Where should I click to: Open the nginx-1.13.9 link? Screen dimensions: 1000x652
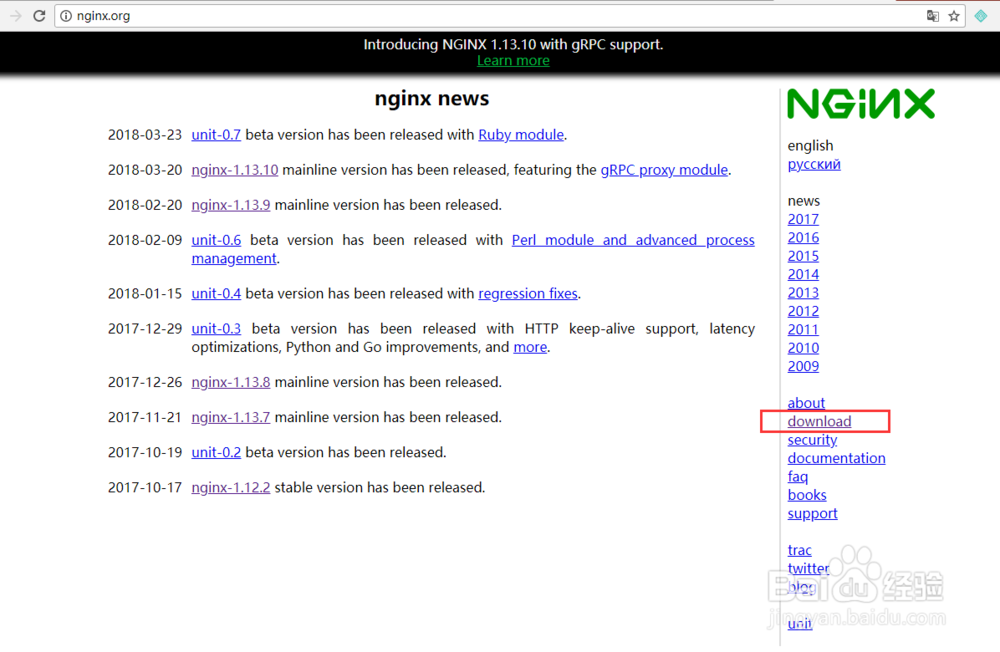click(x=231, y=205)
